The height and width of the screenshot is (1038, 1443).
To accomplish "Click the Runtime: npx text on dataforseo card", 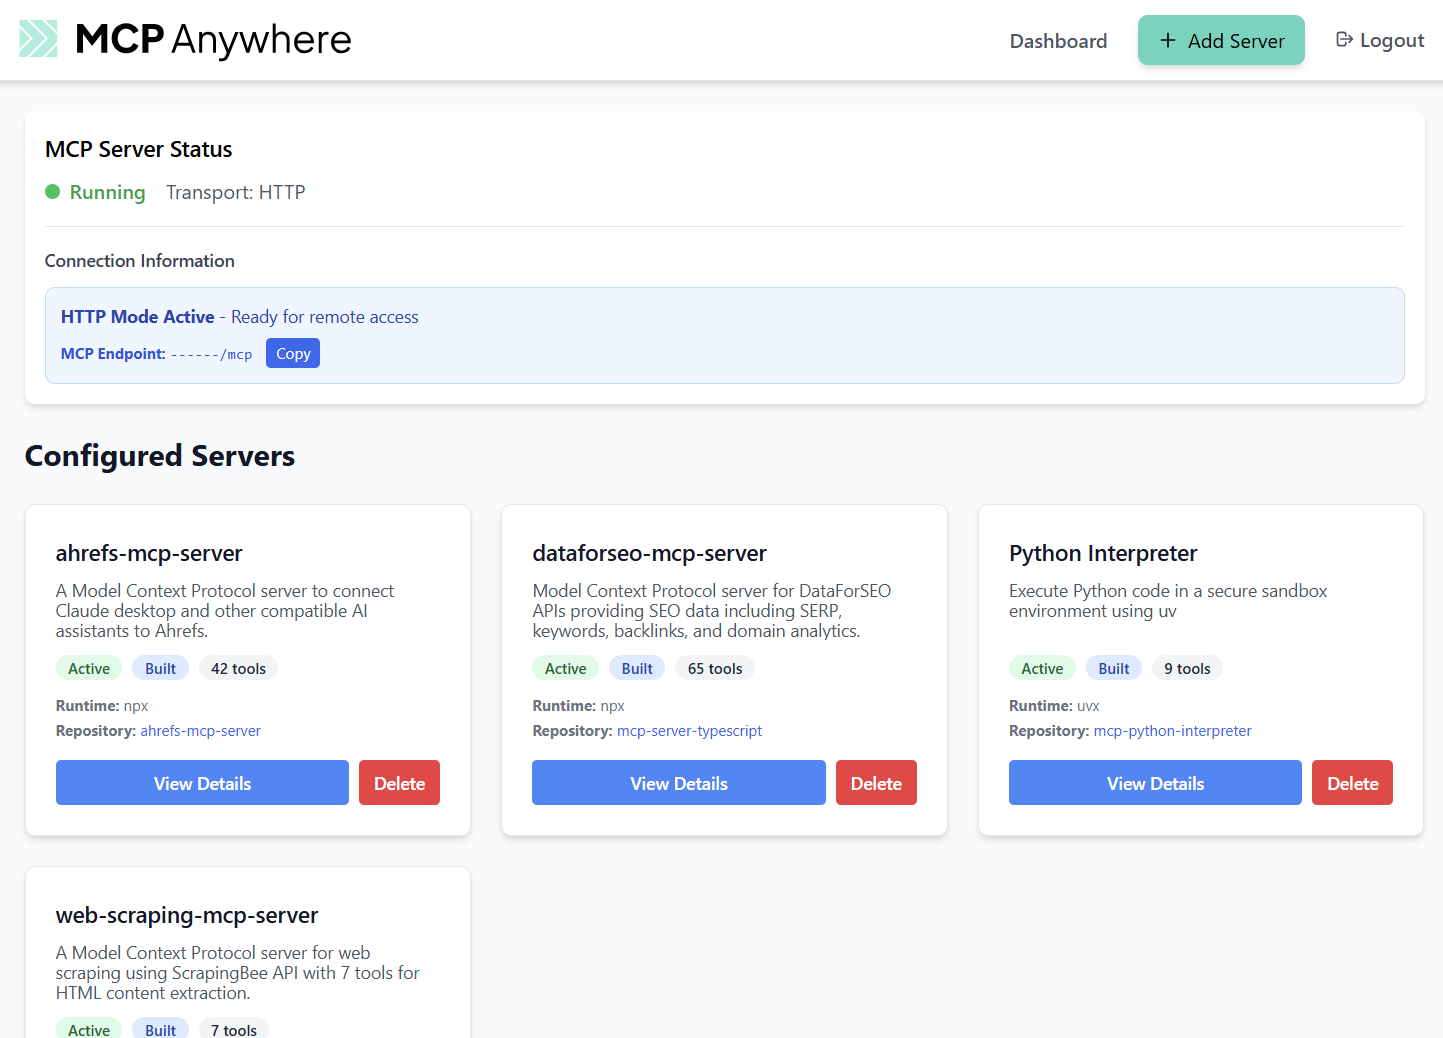I will pyautogui.click(x=578, y=706).
